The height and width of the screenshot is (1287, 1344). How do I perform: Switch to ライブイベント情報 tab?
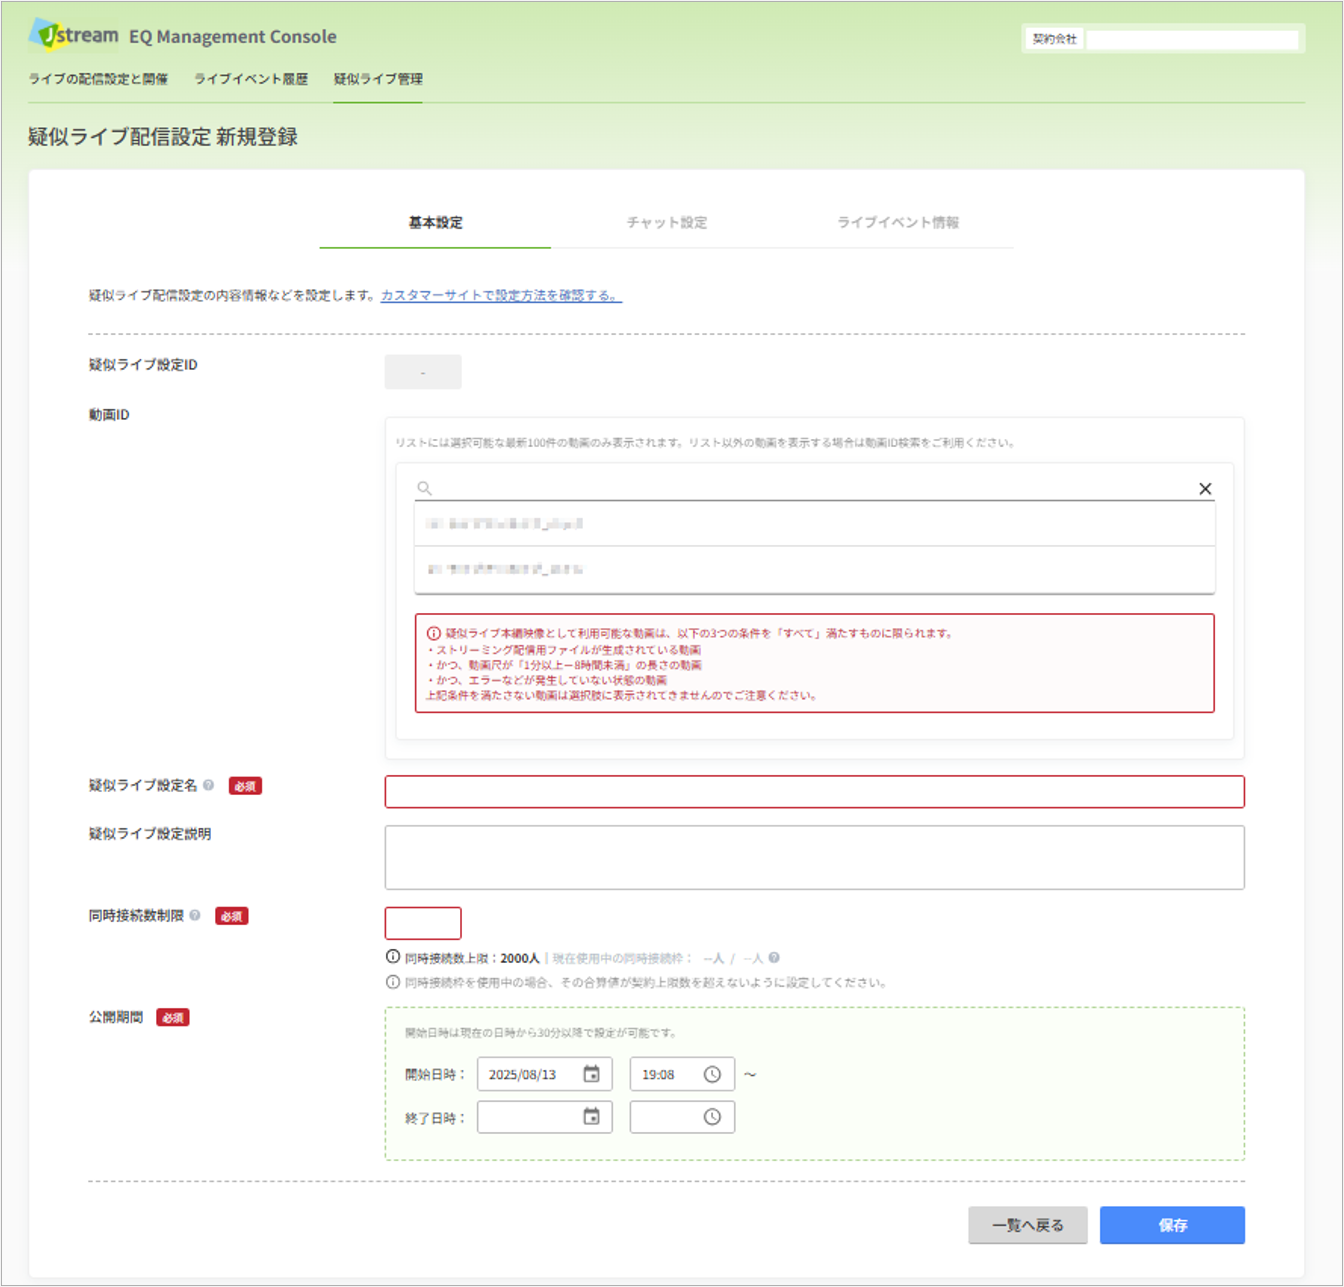tap(898, 223)
